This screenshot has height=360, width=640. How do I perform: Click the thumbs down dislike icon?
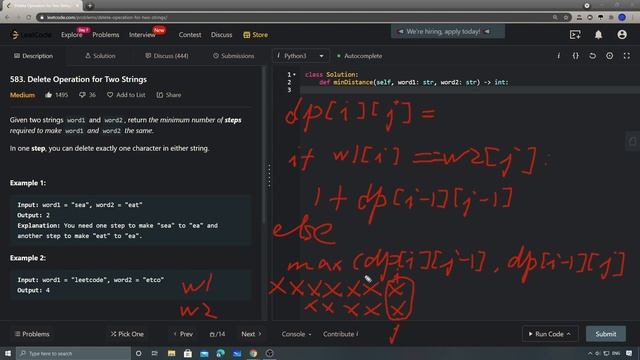[82, 95]
